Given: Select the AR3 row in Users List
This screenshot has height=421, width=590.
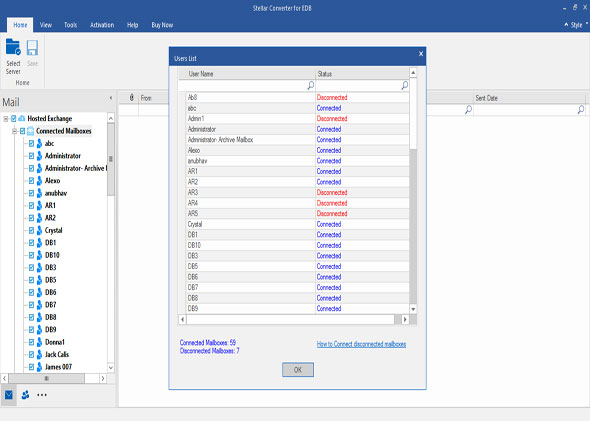Looking at the screenshot, I should pyautogui.click(x=298, y=192).
